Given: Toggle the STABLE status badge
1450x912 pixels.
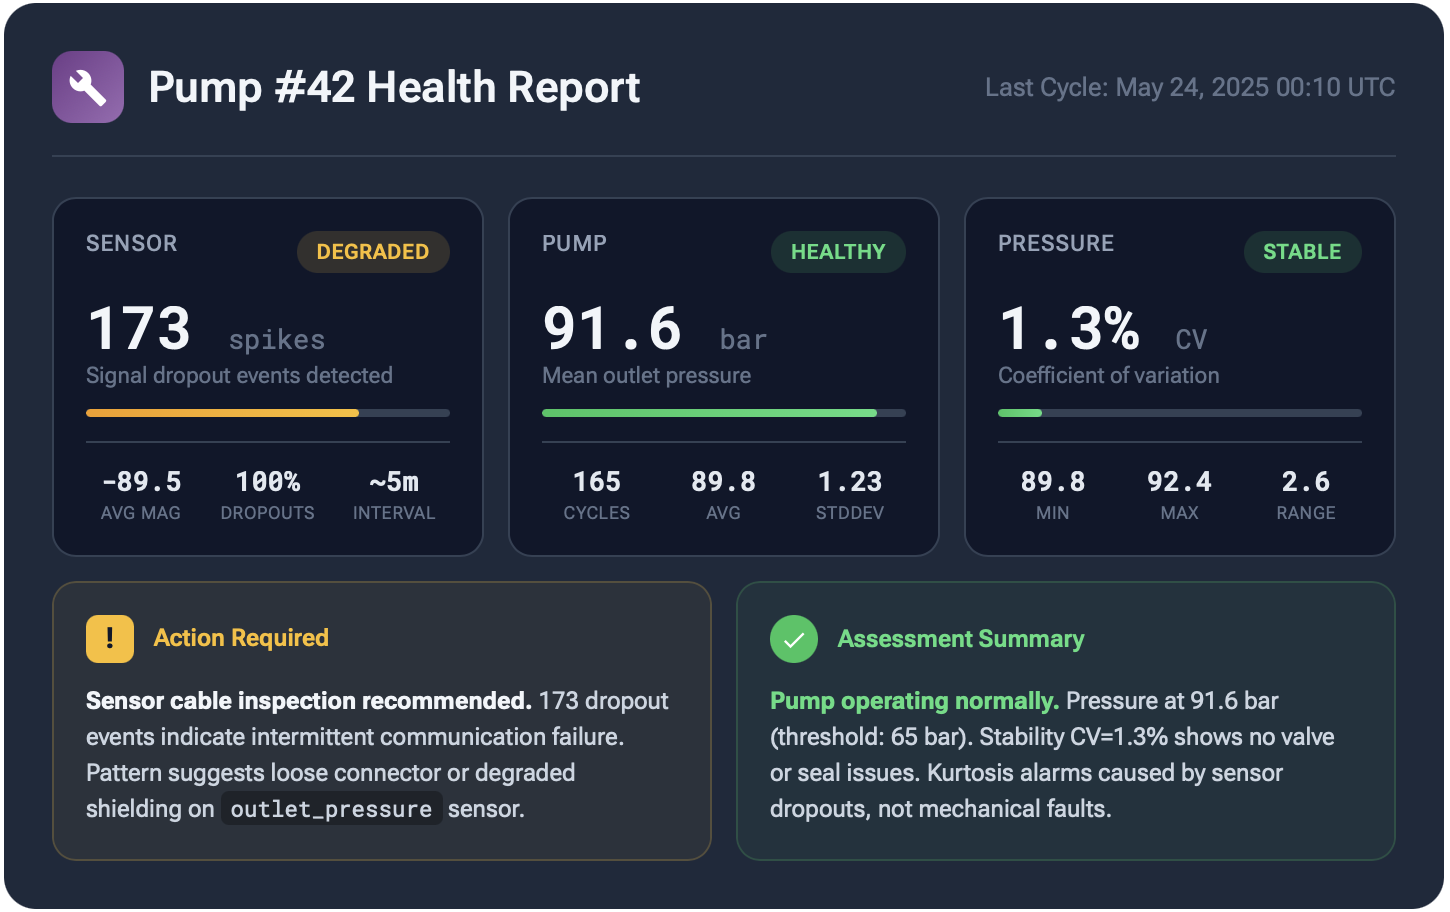Looking at the screenshot, I should coord(1302,252).
